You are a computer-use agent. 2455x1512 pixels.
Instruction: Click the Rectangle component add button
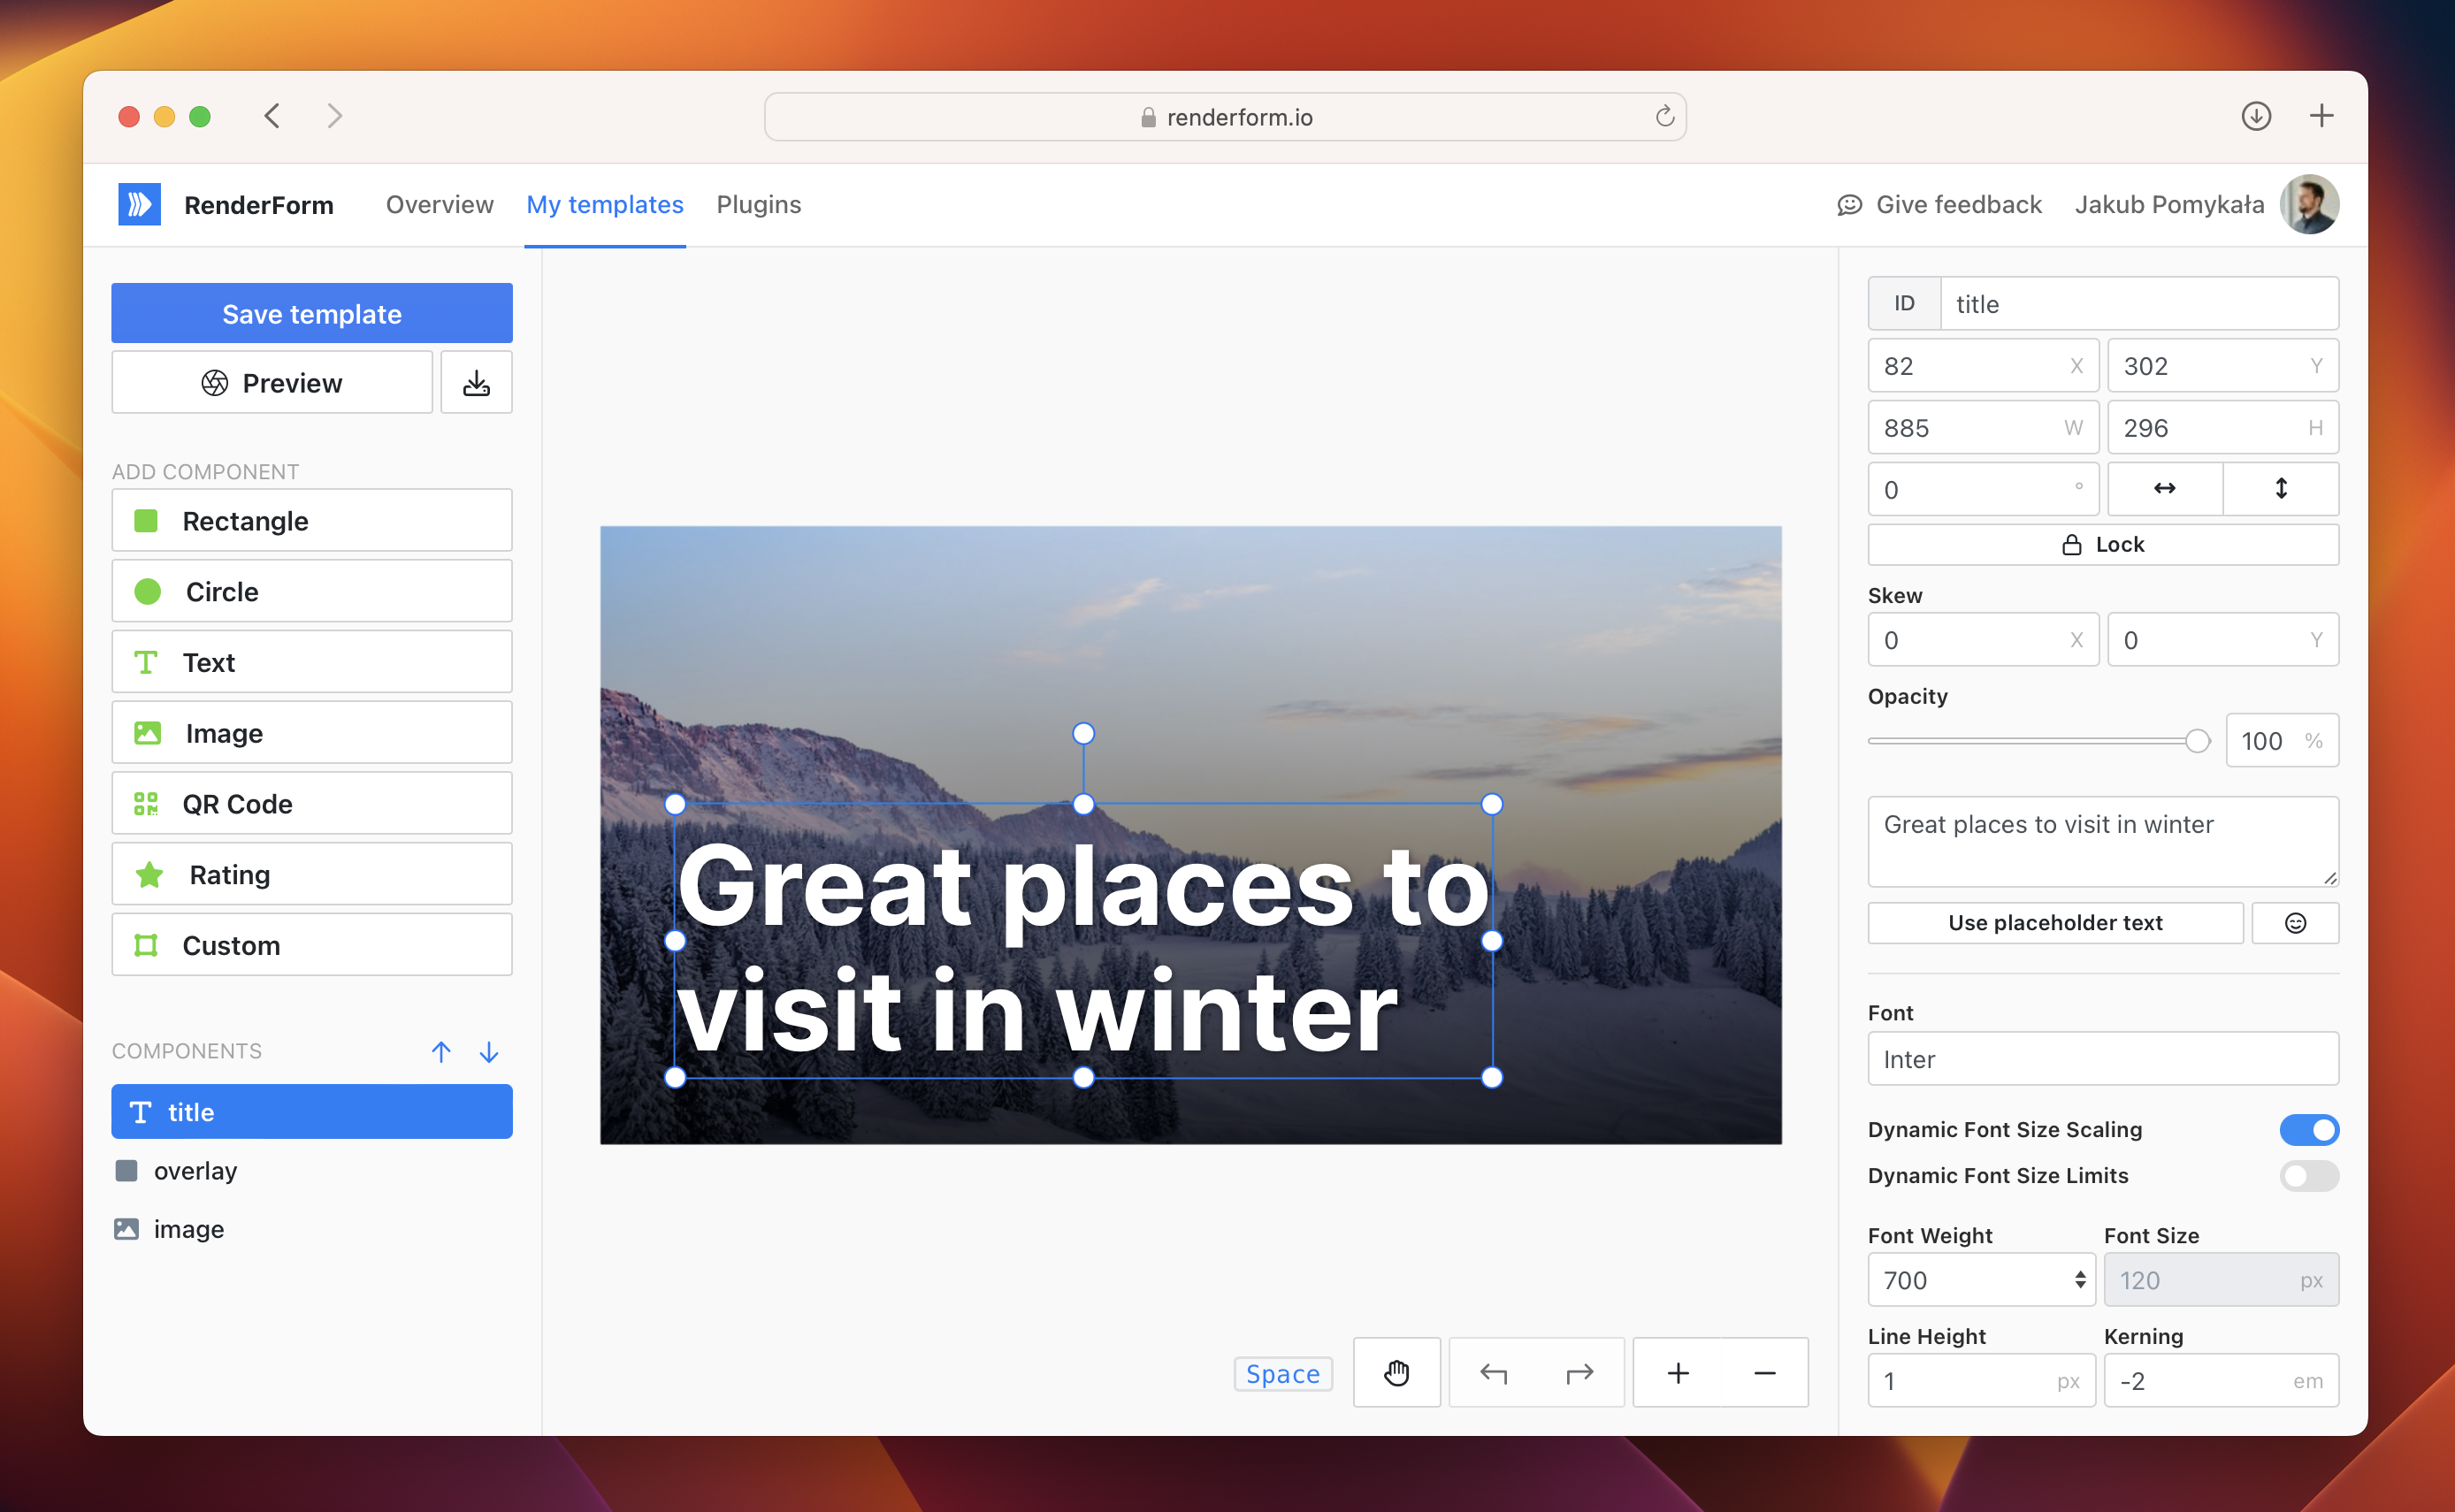click(310, 519)
